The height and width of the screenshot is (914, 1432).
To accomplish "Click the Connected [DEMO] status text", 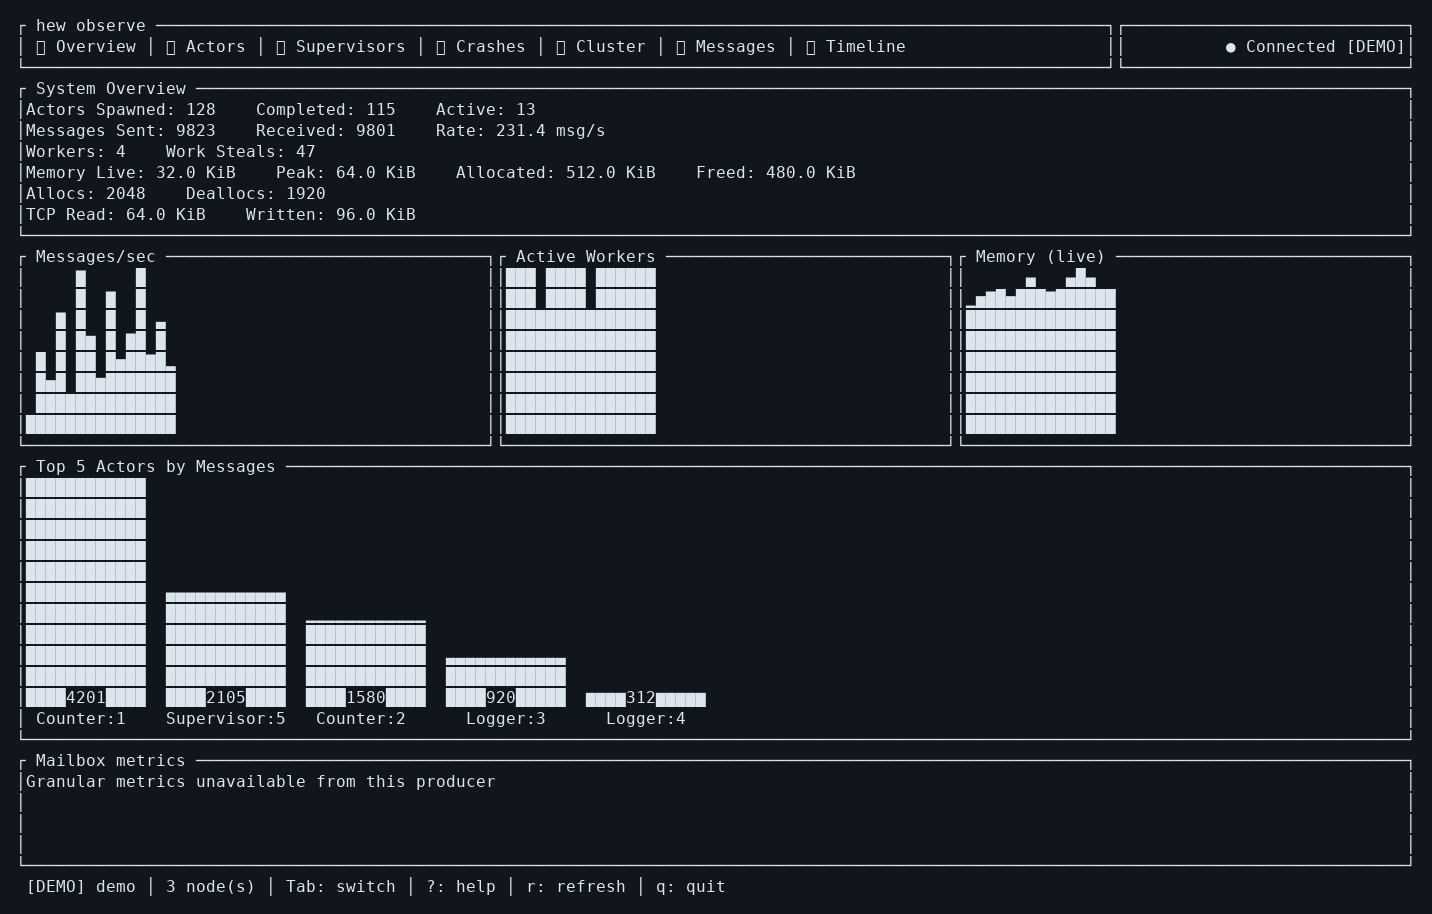I will tap(1326, 47).
